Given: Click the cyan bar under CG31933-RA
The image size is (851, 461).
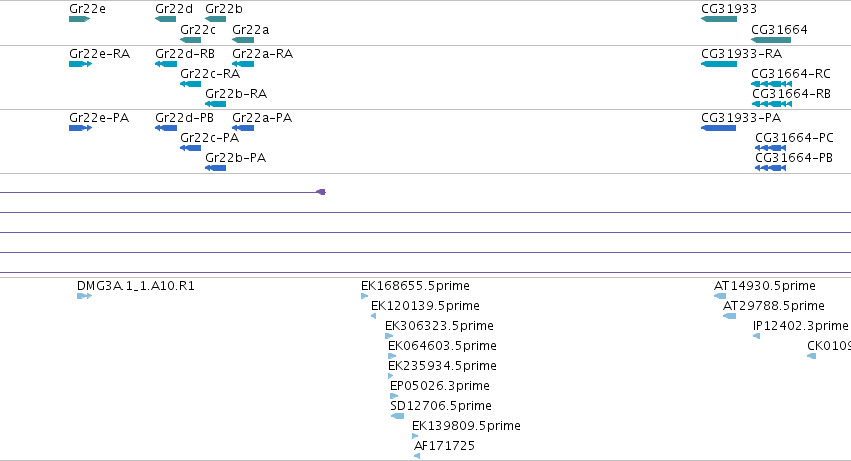Looking at the screenshot, I should [719, 64].
